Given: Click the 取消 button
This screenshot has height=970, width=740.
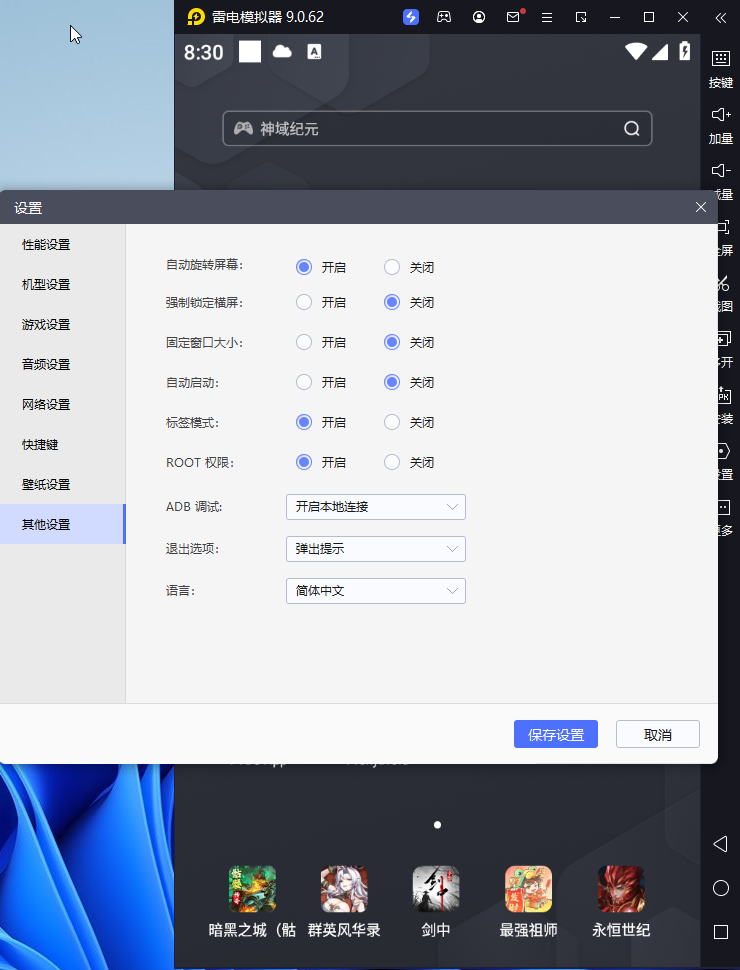Looking at the screenshot, I should tap(658, 734).
